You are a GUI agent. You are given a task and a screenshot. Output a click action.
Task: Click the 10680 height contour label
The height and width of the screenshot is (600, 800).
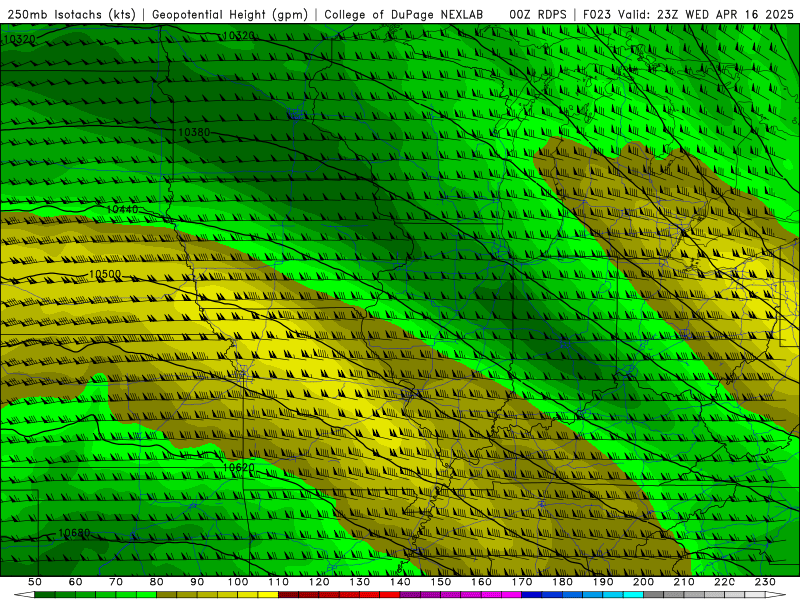pos(74,533)
